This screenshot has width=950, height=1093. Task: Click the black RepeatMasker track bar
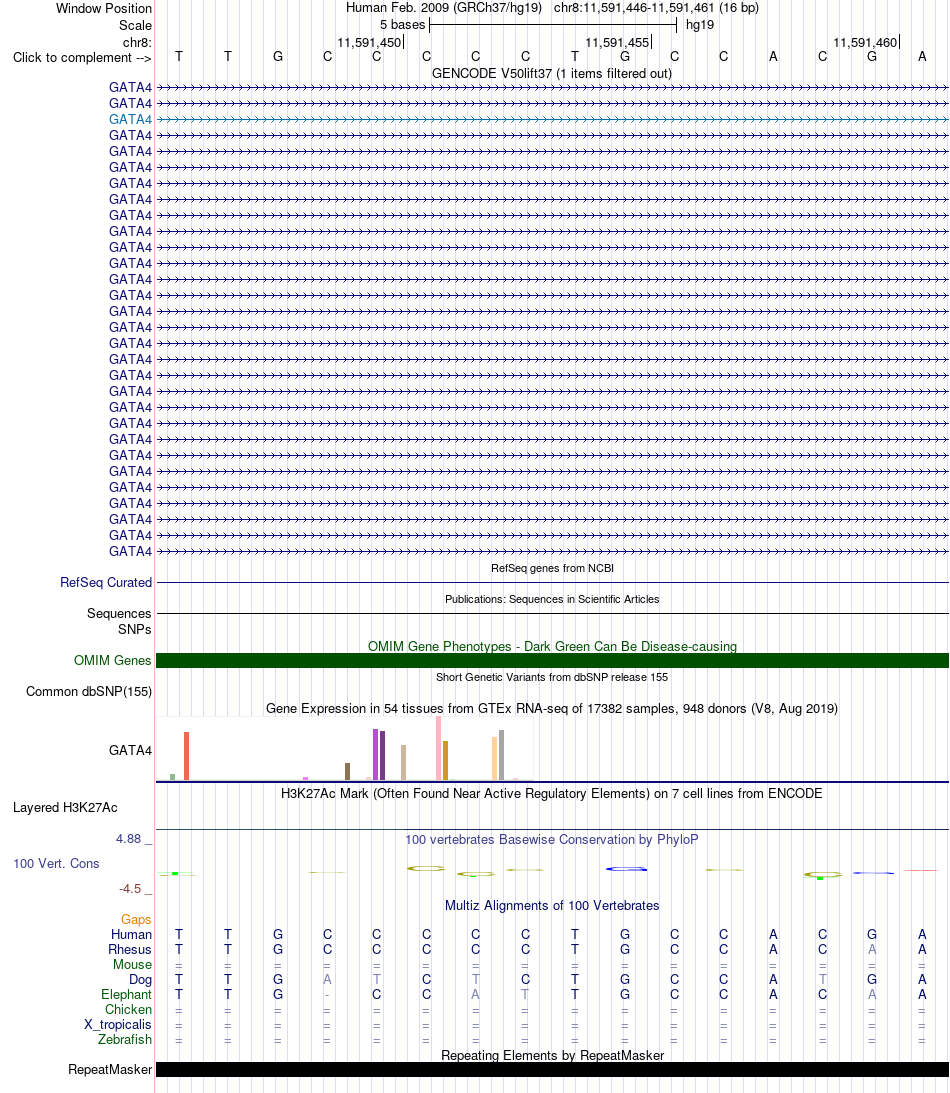coord(552,1069)
